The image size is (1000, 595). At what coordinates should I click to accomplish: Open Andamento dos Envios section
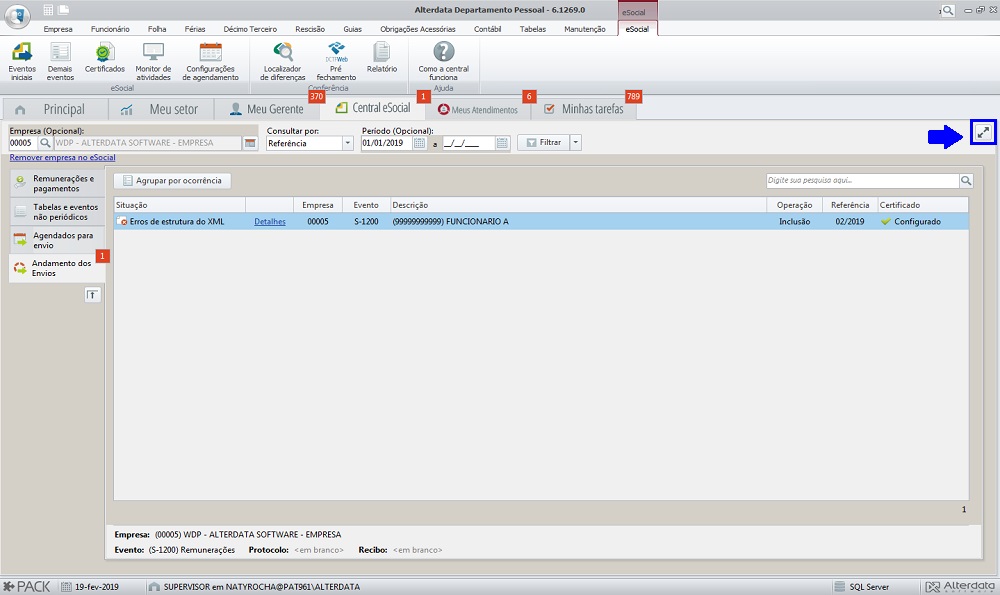pos(57,268)
